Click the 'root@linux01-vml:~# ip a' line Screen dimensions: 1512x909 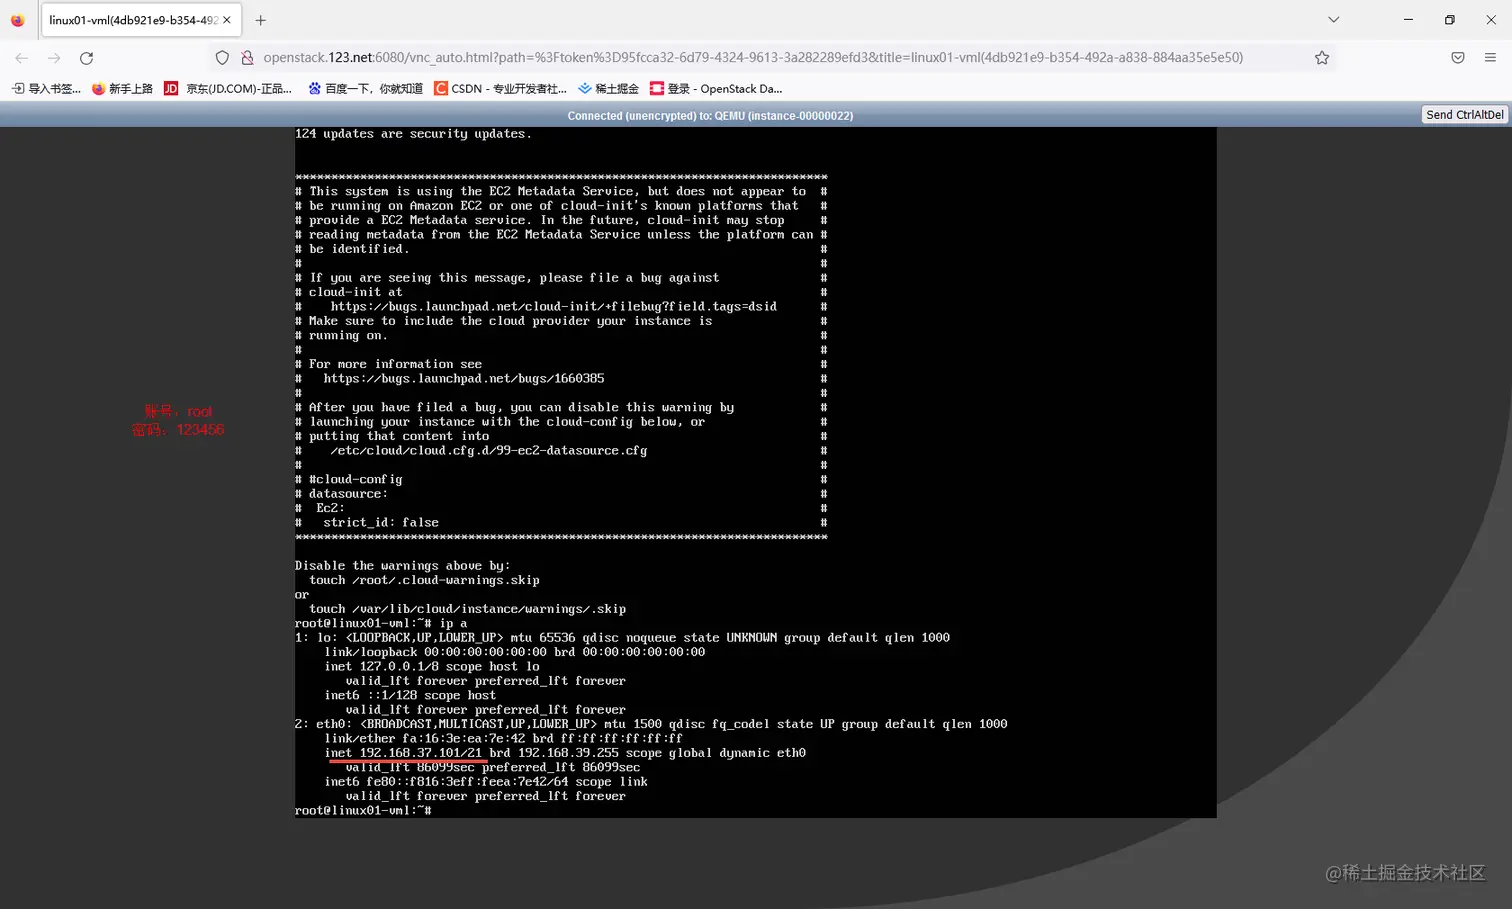coord(381,623)
